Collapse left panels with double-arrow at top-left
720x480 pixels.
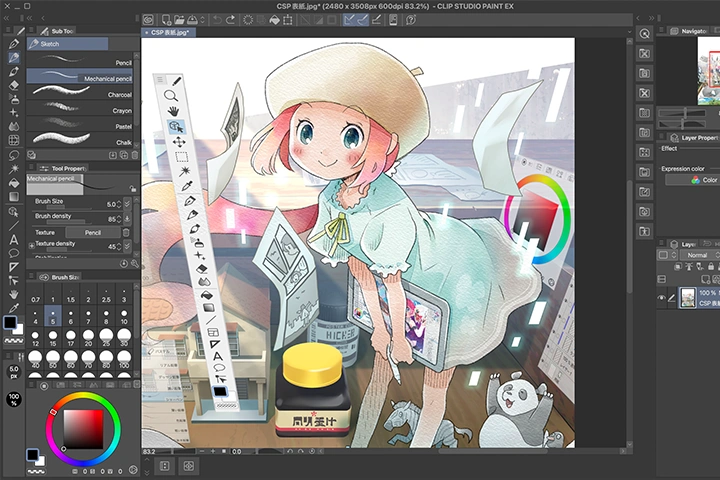(x=6, y=18)
